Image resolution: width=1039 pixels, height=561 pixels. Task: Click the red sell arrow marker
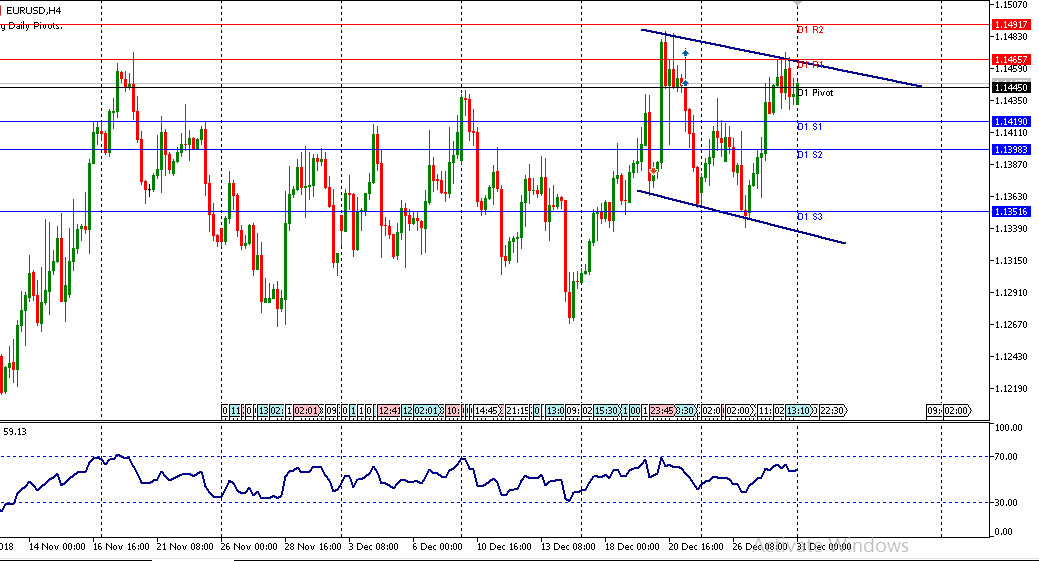pyautogui.click(x=653, y=171)
